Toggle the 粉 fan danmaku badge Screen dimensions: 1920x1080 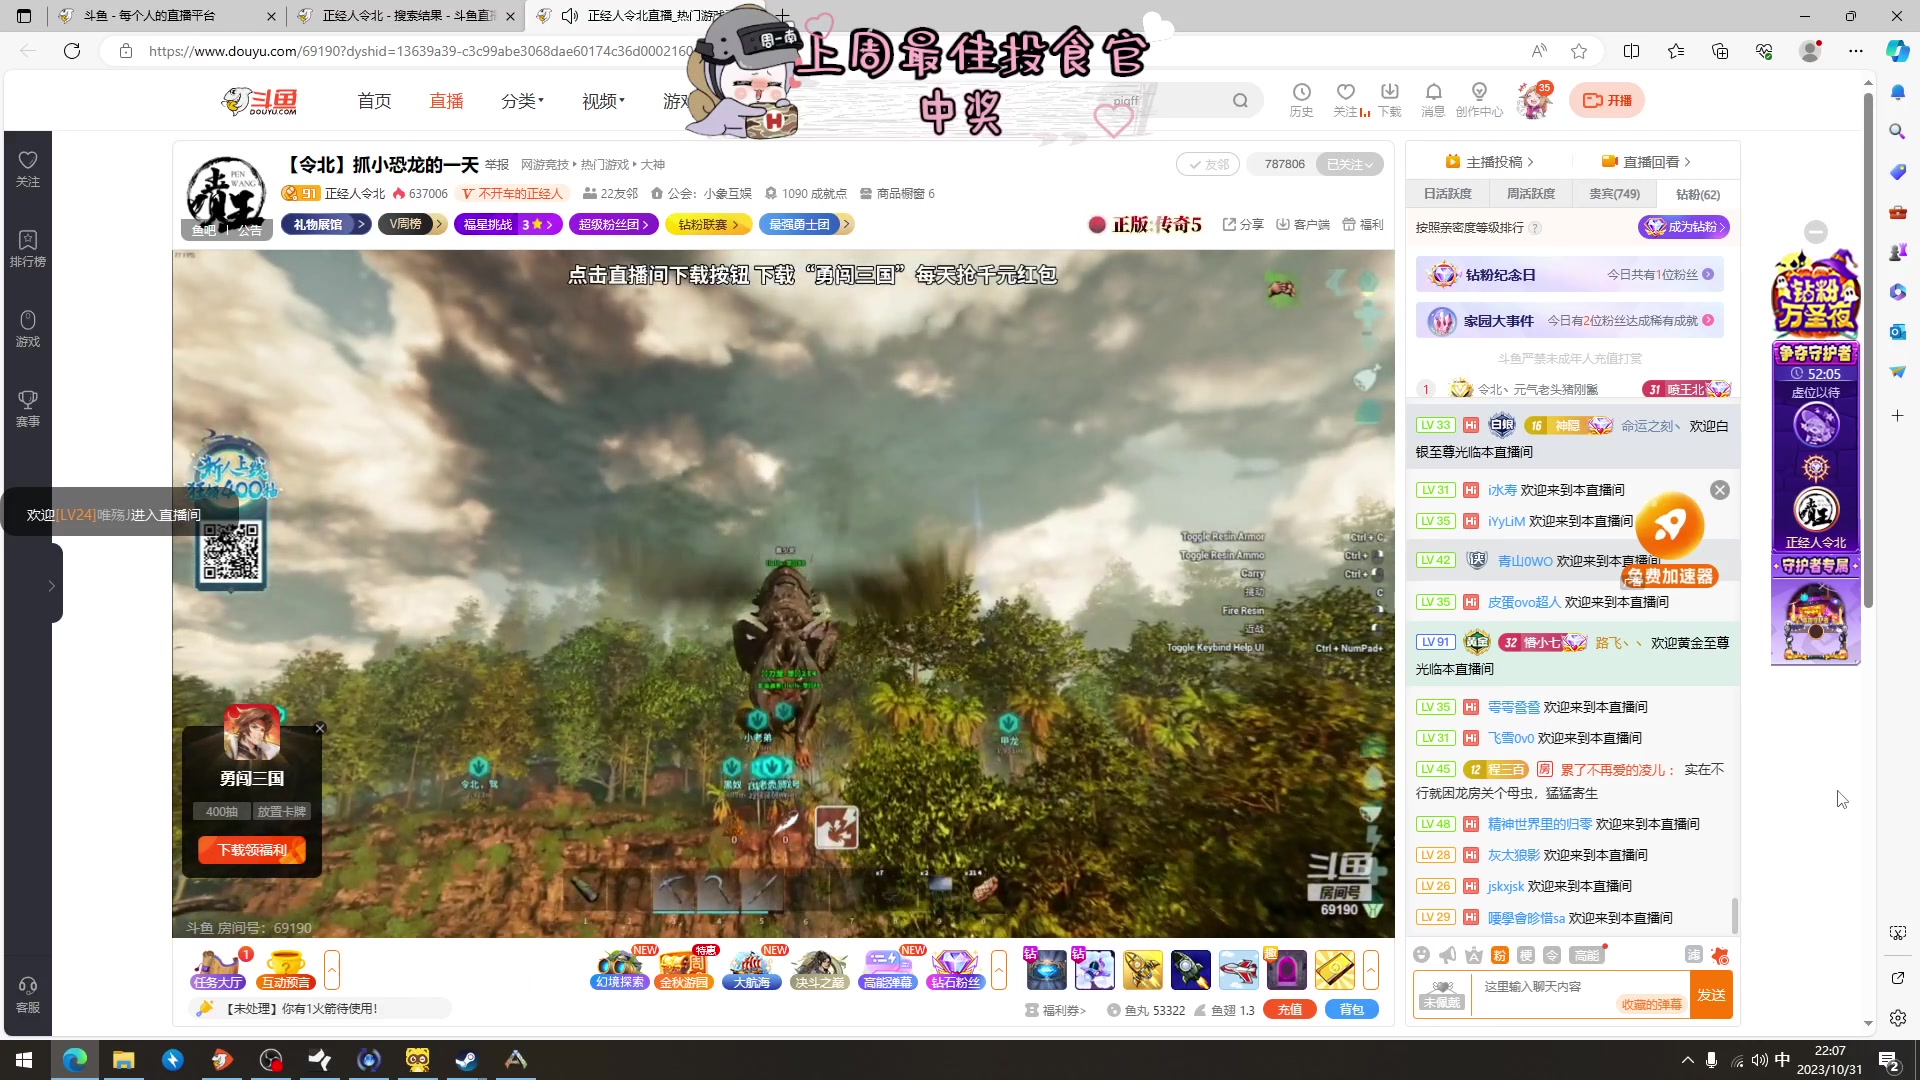pyautogui.click(x=1499, y=955)
